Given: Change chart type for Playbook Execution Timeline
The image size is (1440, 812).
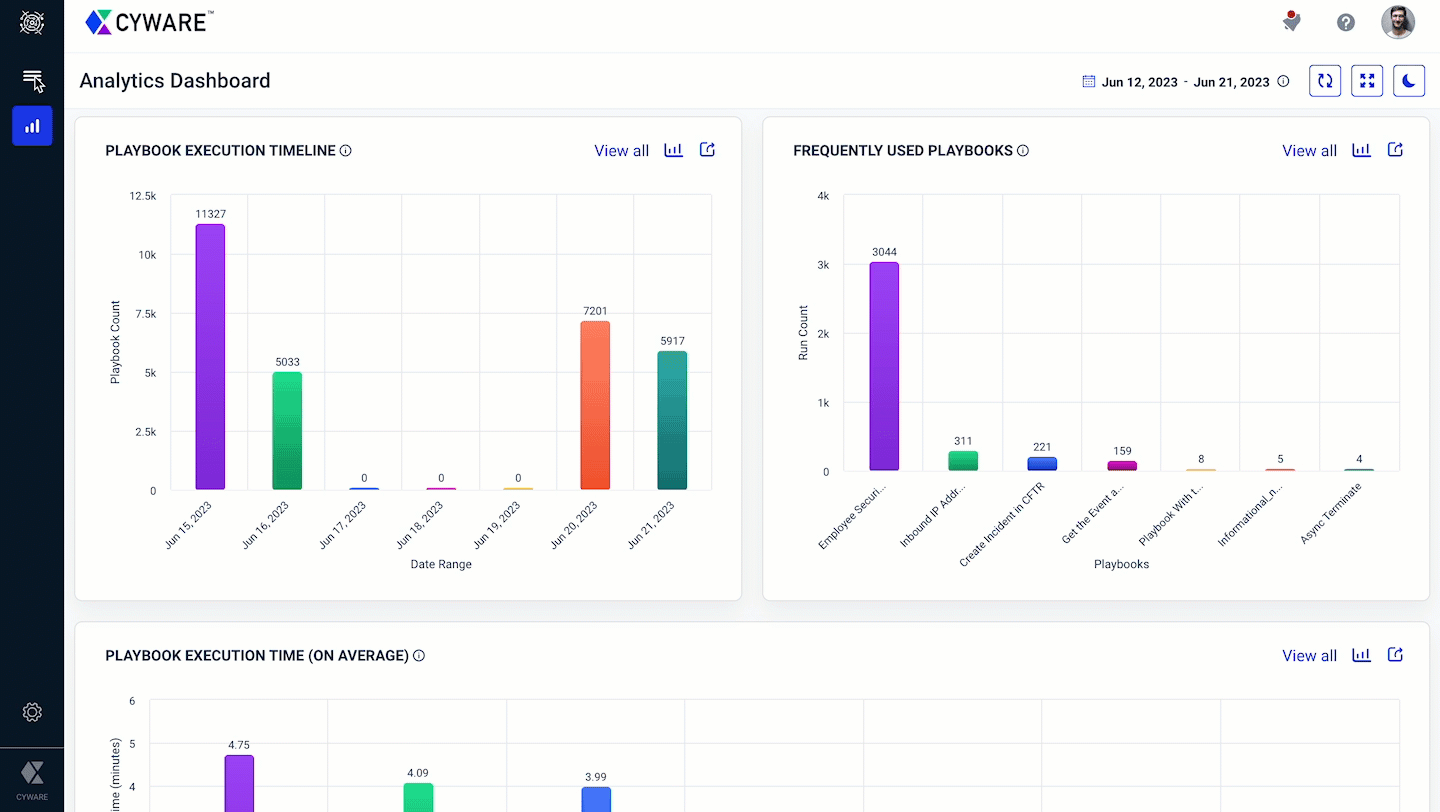Looking at the screenshot, I should [673, 150].
